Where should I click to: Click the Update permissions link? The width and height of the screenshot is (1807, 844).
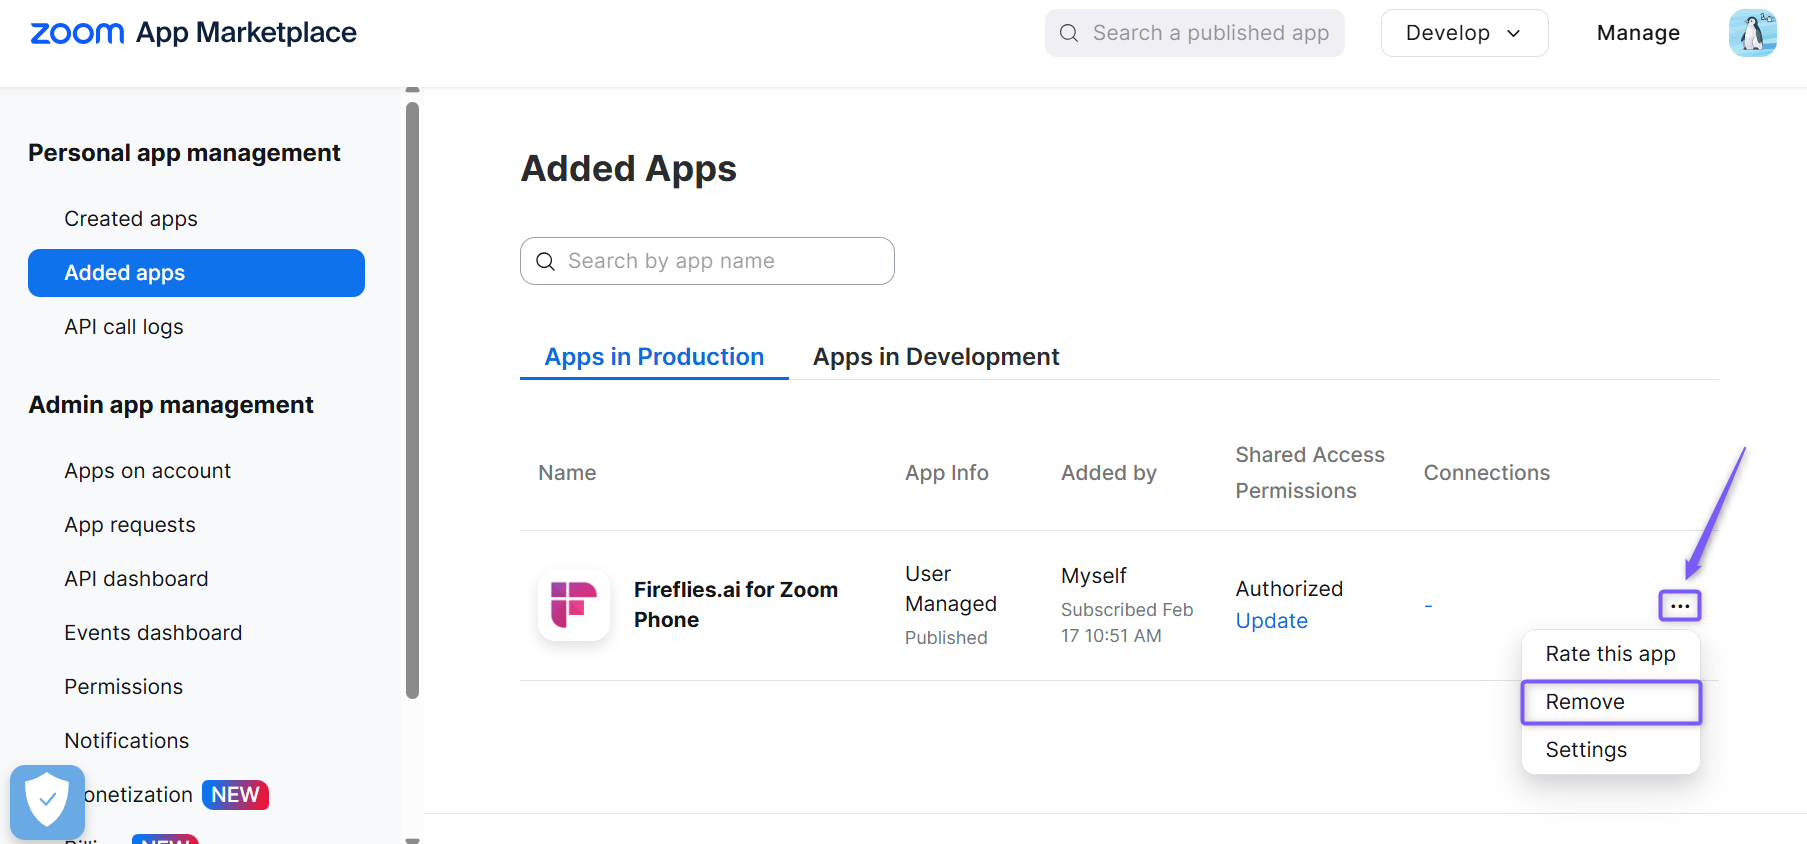[x=1272, y=621]
